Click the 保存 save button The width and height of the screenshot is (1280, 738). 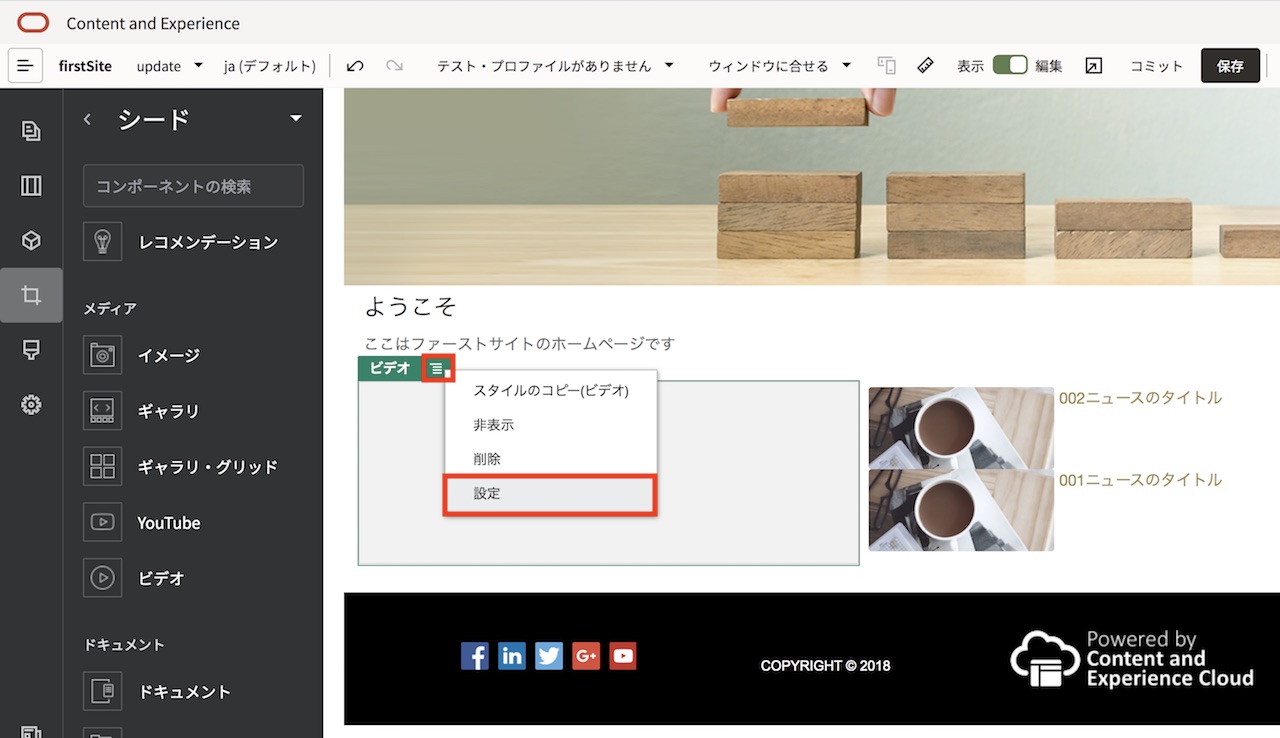[x=1230, y=64]
